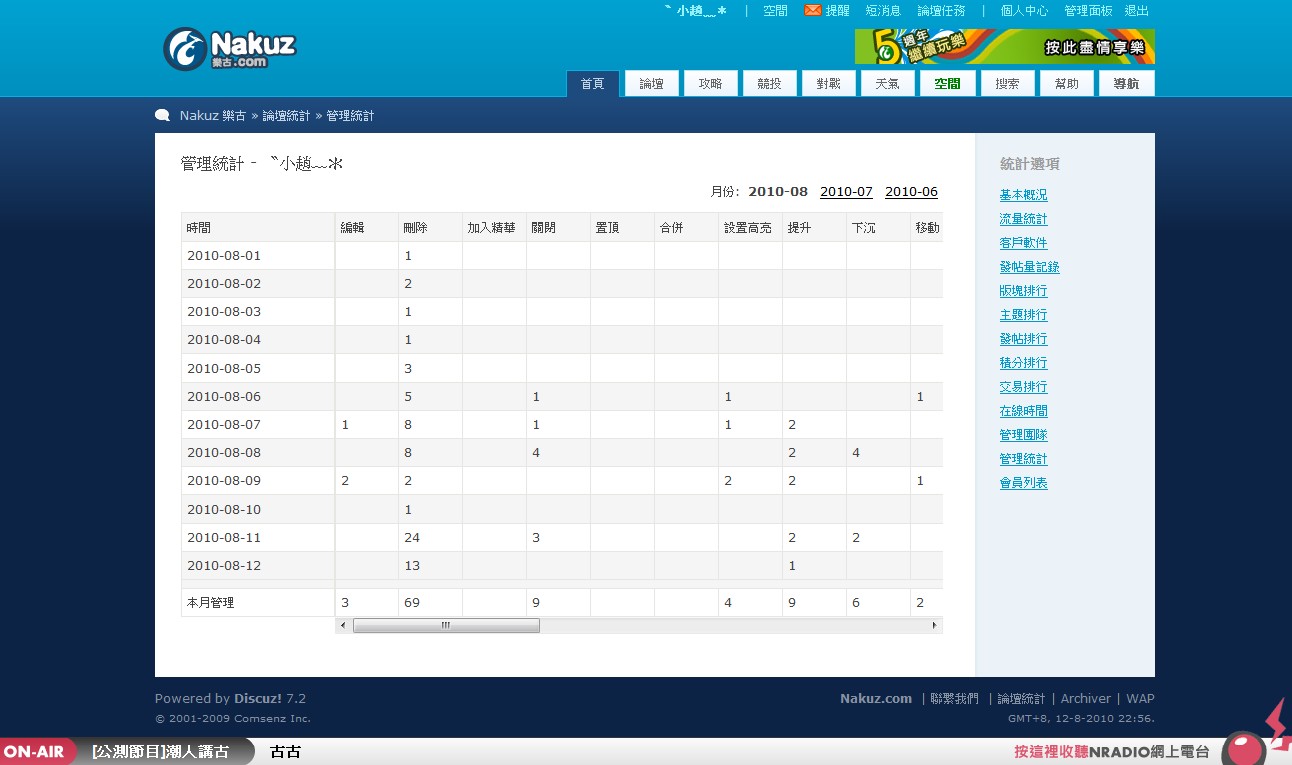Screen dimensions: 1292x765
Task: Click the 本月管理 total row label
Action: tap(258, 603)
